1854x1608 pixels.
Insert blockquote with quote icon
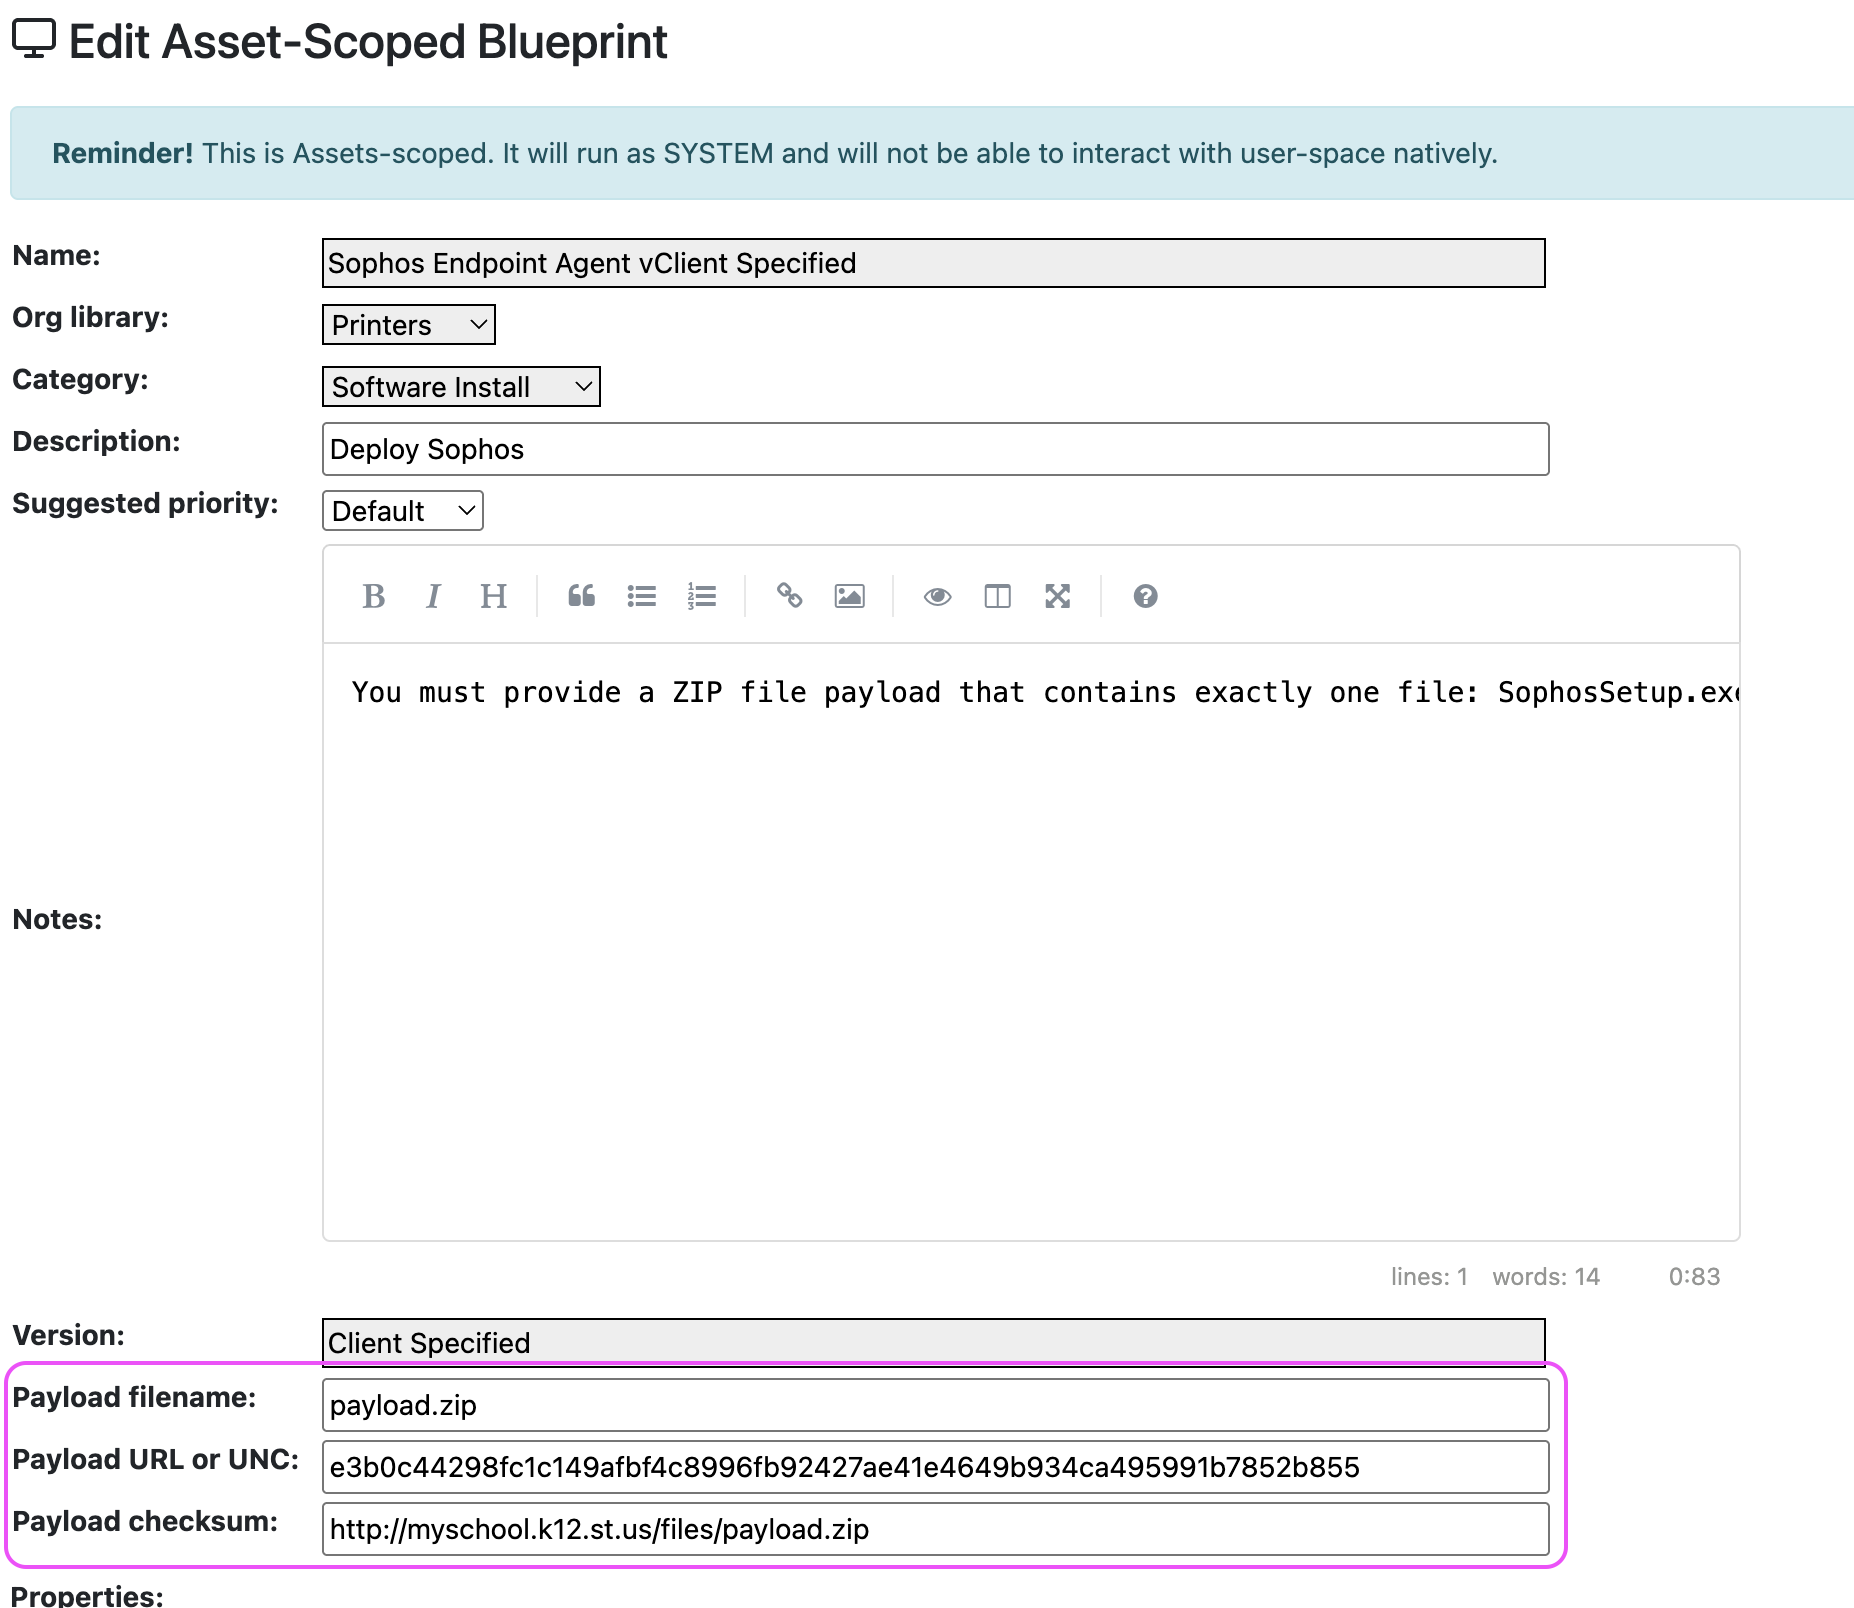(x=582, y=596)
